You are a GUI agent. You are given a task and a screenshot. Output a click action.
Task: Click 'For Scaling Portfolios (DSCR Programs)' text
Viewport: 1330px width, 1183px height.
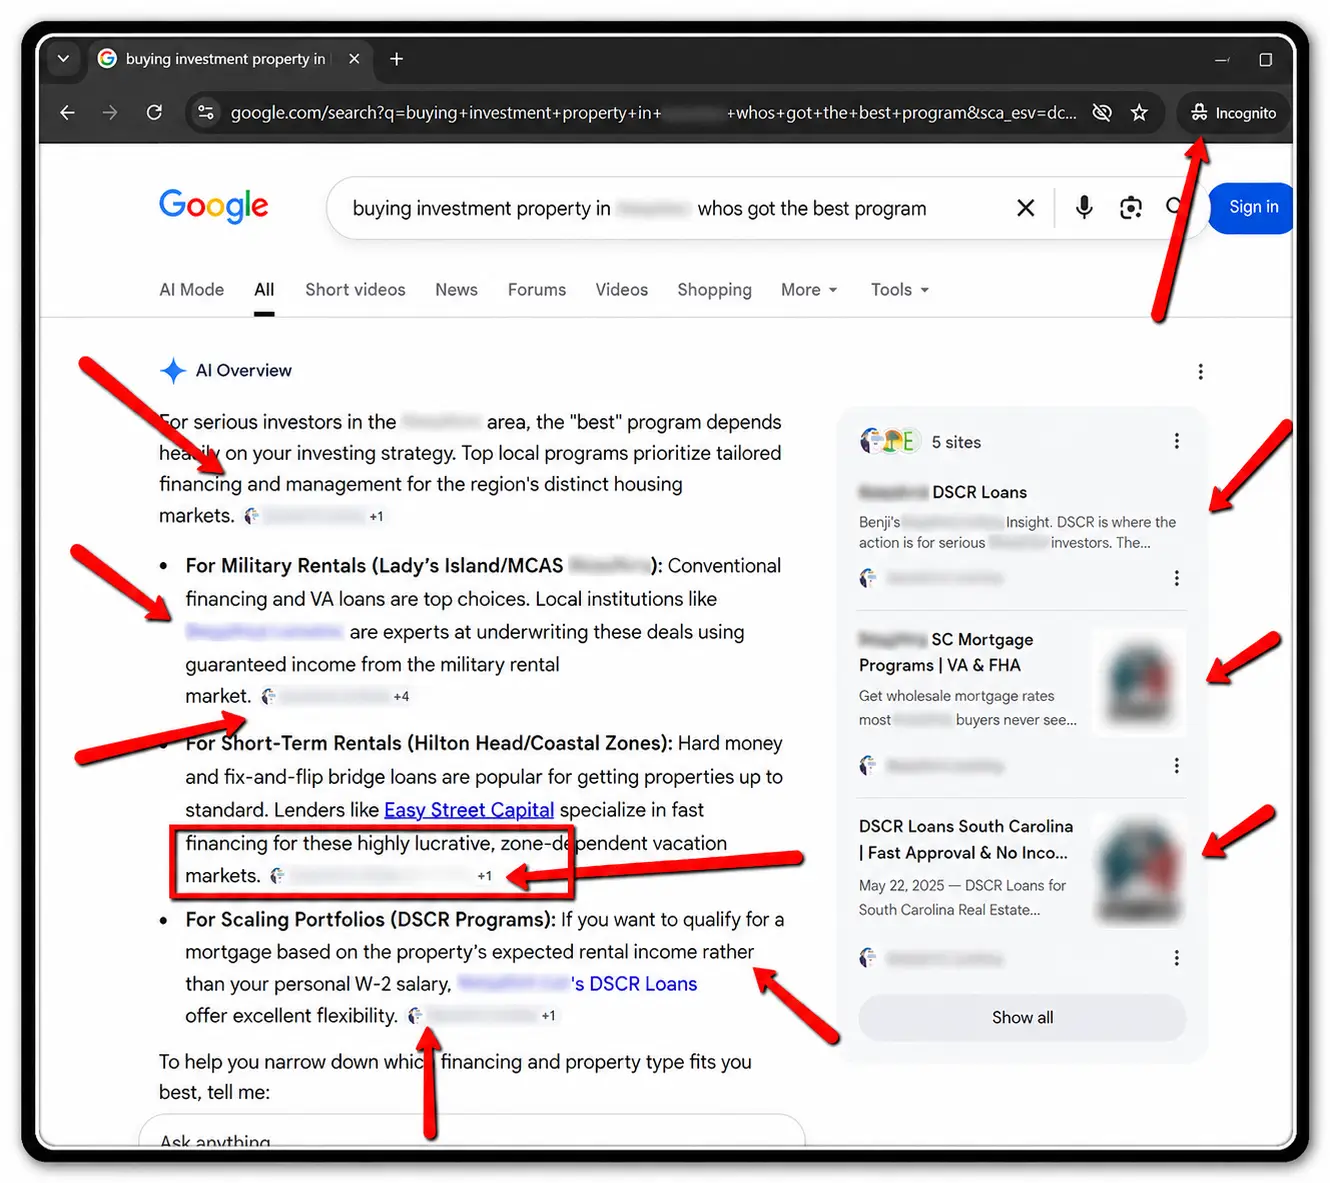click(x=370, y=919)
